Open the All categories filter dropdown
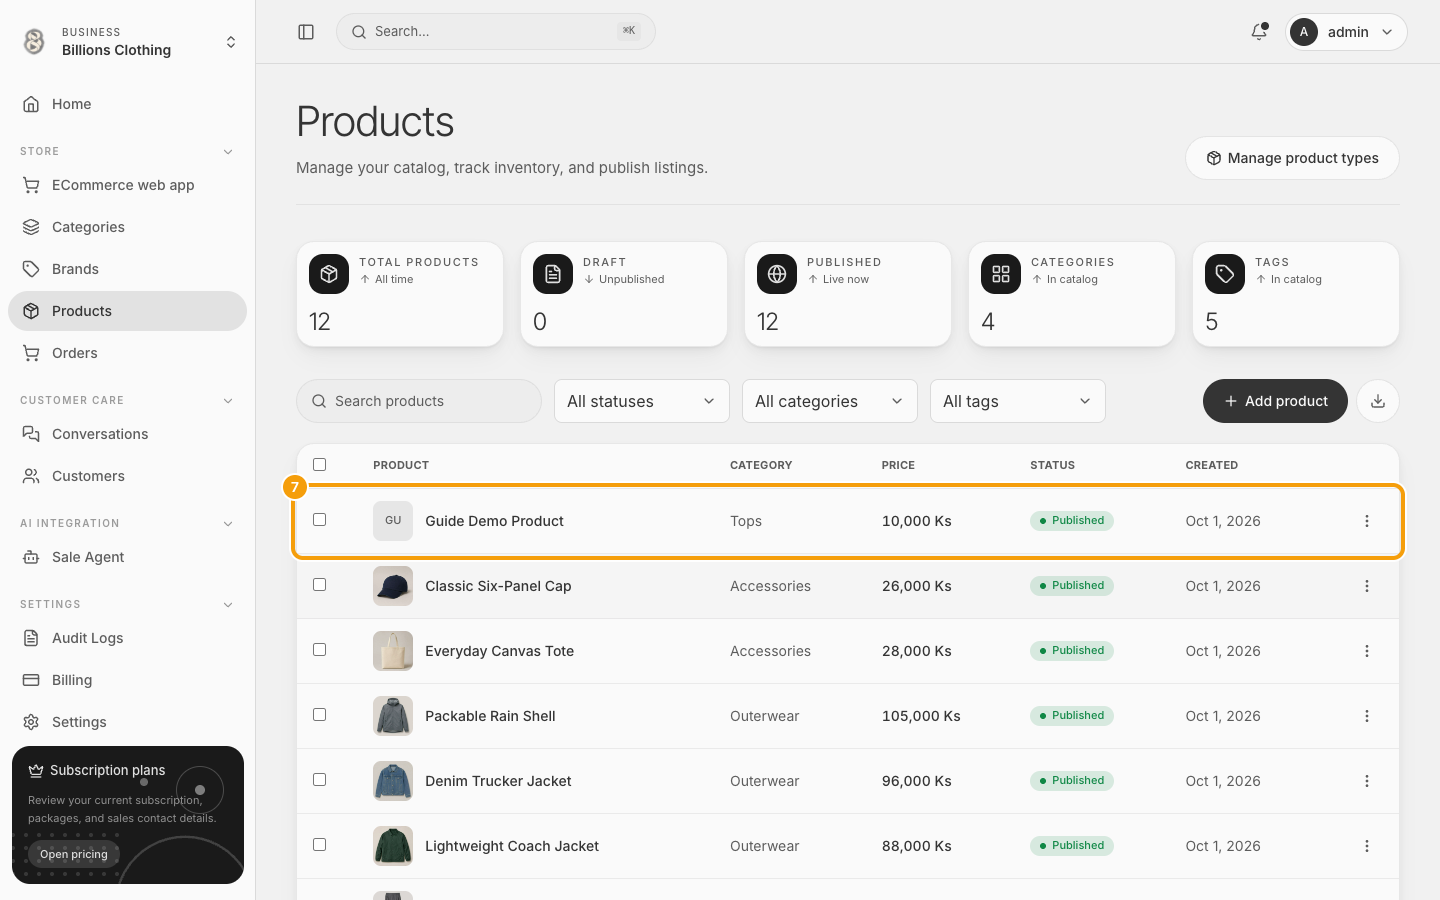Screen dimensions: 1440x900 pyautogui.click(x=830, y=401)
